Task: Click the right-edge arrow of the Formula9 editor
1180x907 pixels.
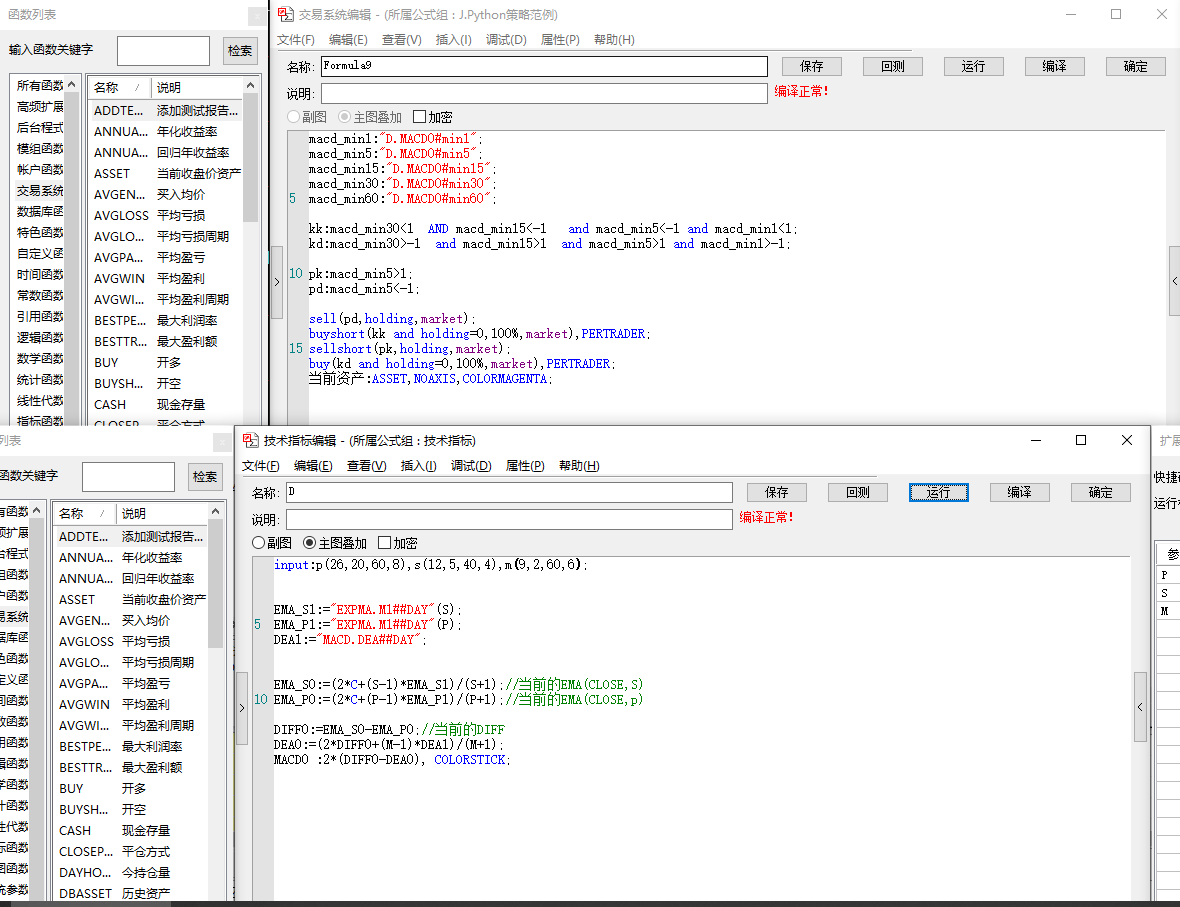Action: click(x=1175, y=281)
